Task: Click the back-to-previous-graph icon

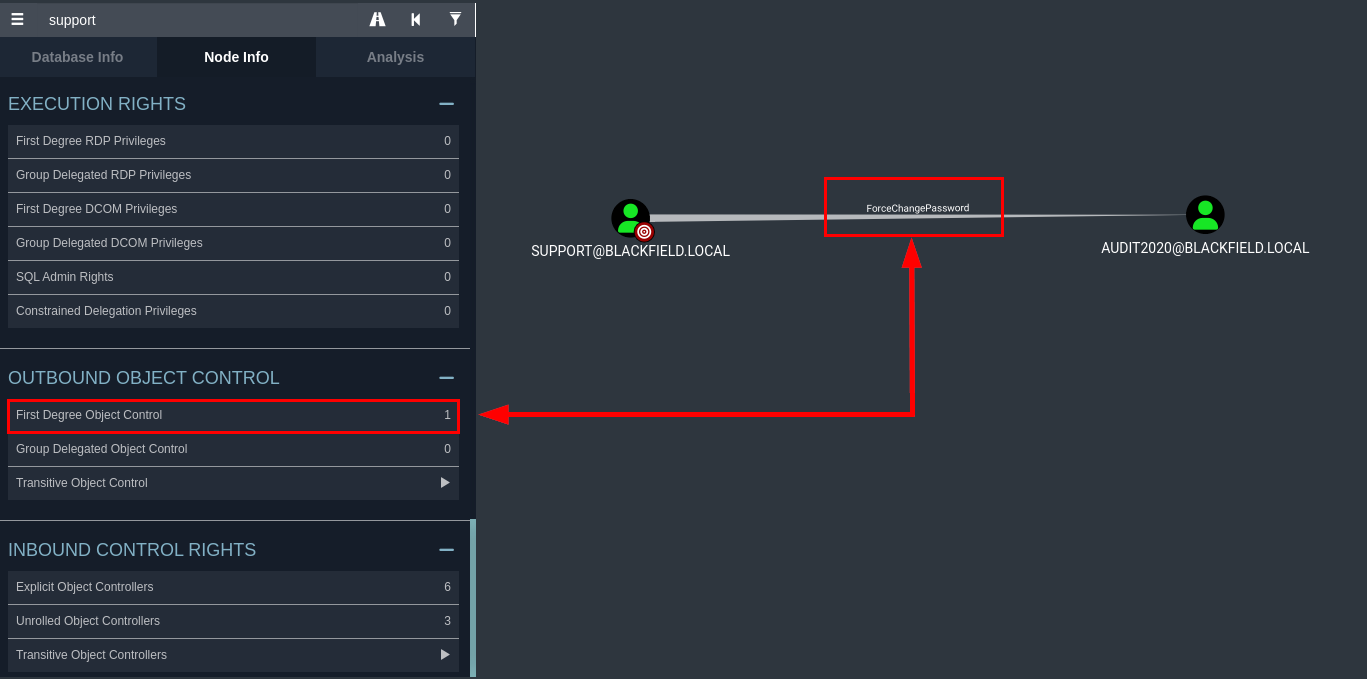Action: [x=416, y=19]
